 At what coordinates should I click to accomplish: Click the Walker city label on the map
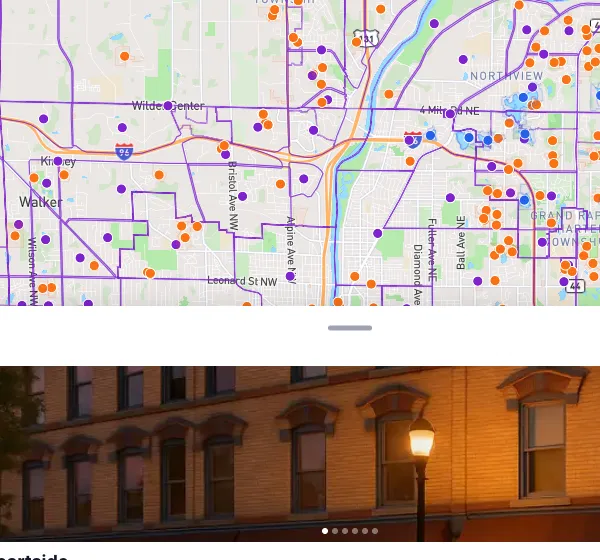pos(41,202)
